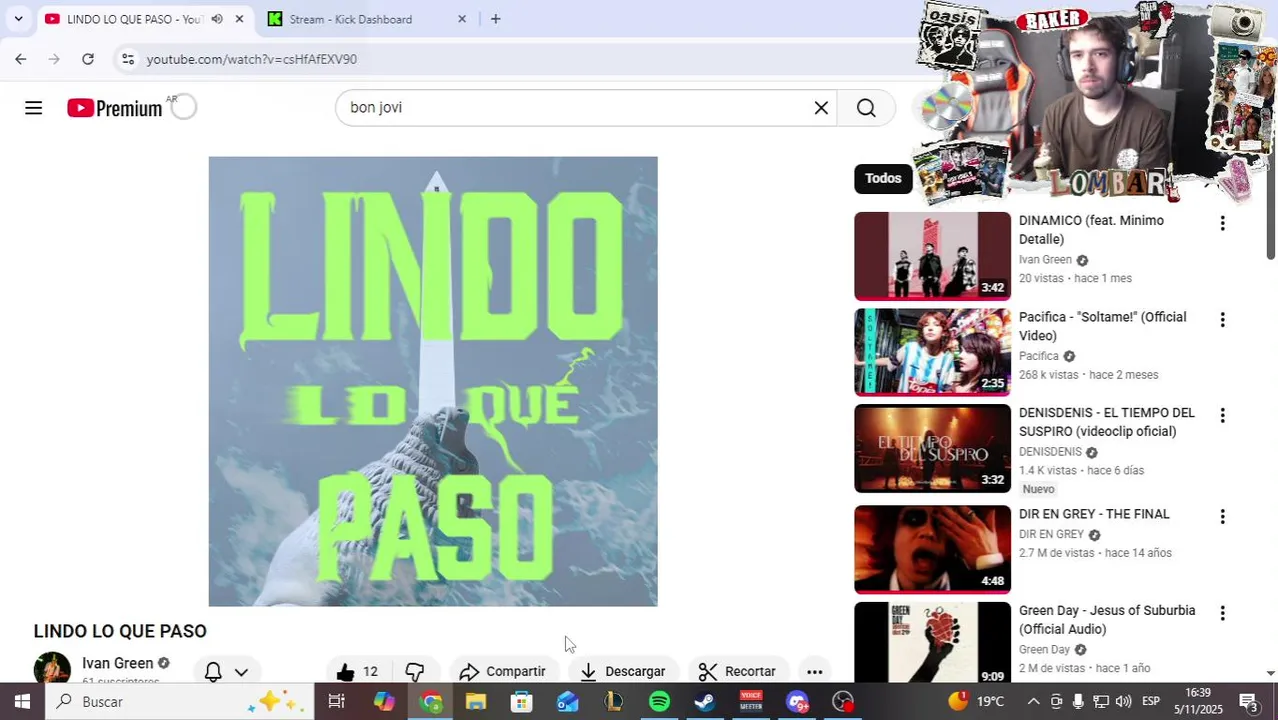Clip the video using Recortar
Screen dimensions: 1278x720
(x=737, y=671)
